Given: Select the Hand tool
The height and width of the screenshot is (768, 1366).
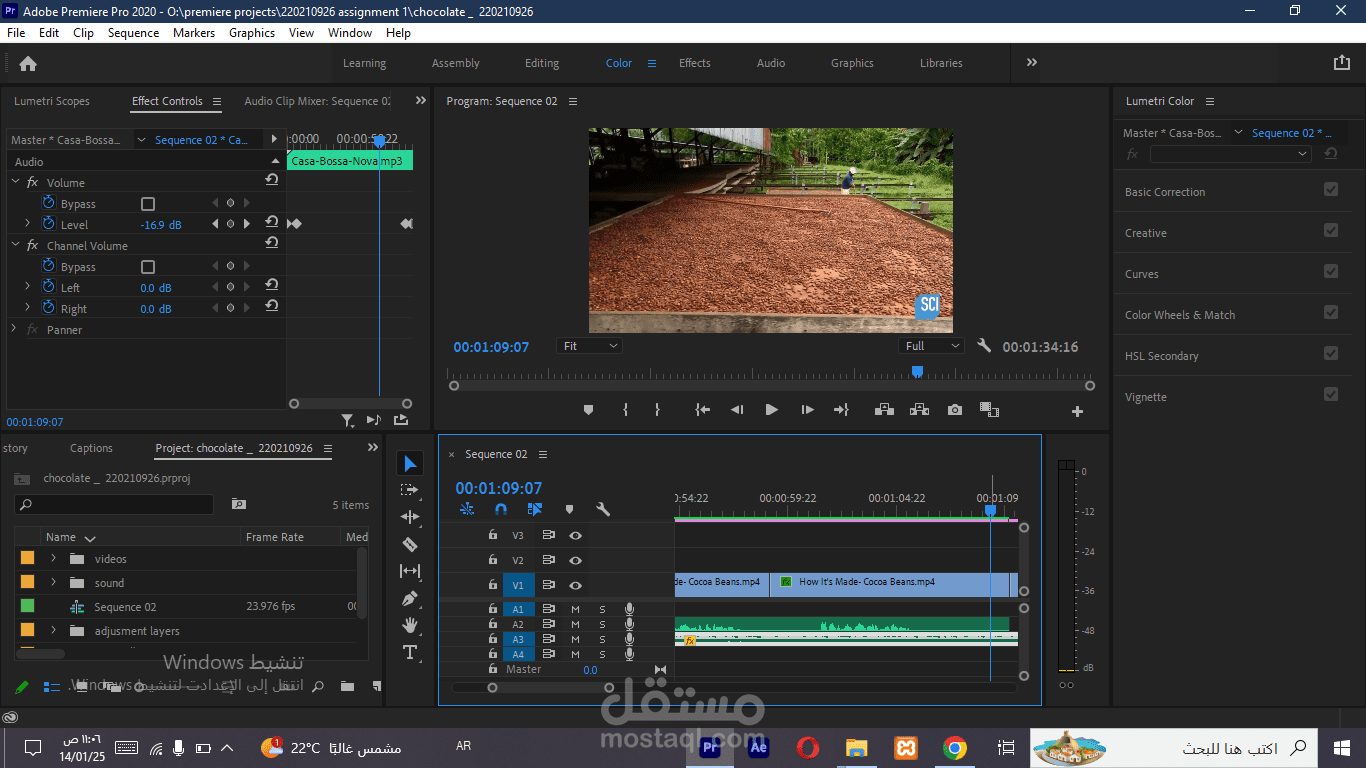Looking at the screenshot, I should (410, 625).
